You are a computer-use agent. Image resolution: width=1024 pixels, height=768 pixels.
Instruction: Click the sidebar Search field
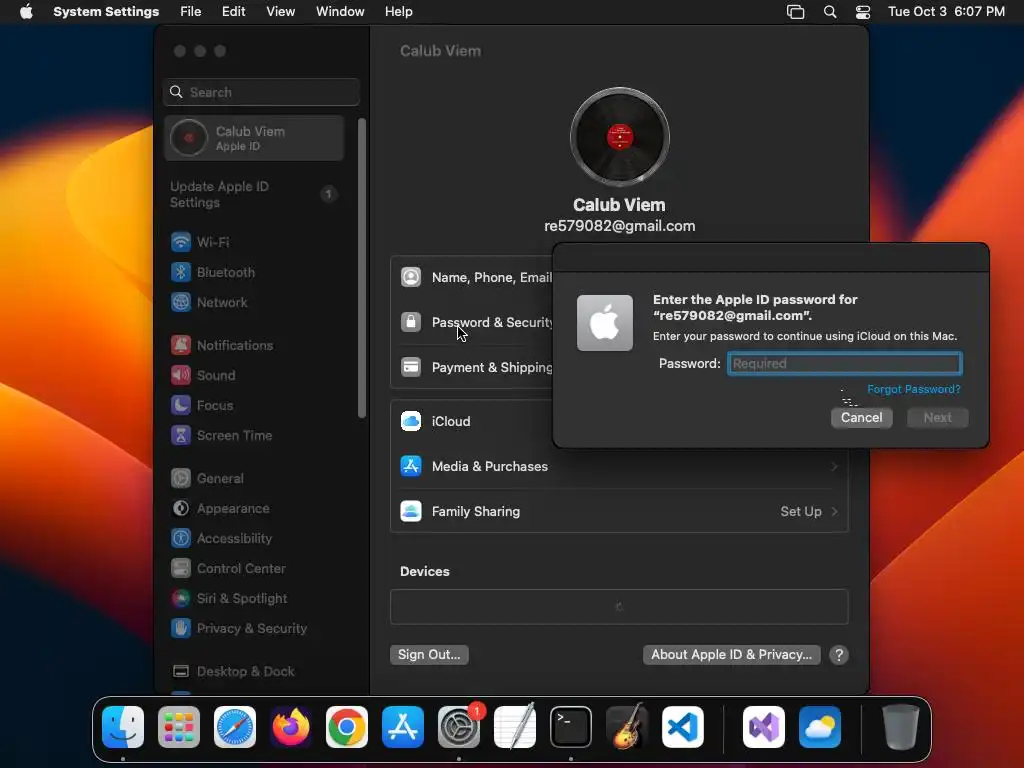(x=261, y=92)
